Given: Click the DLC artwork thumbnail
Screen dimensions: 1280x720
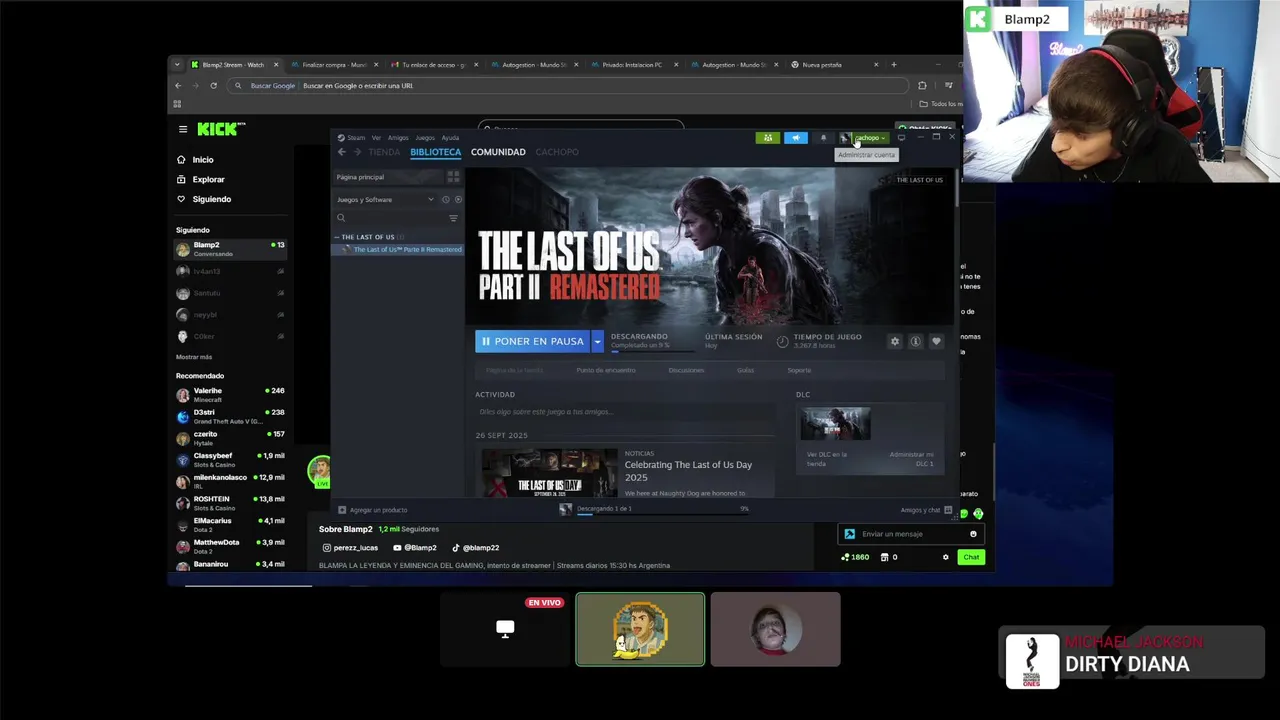Looking at the screenshot, I should point(835,424).
